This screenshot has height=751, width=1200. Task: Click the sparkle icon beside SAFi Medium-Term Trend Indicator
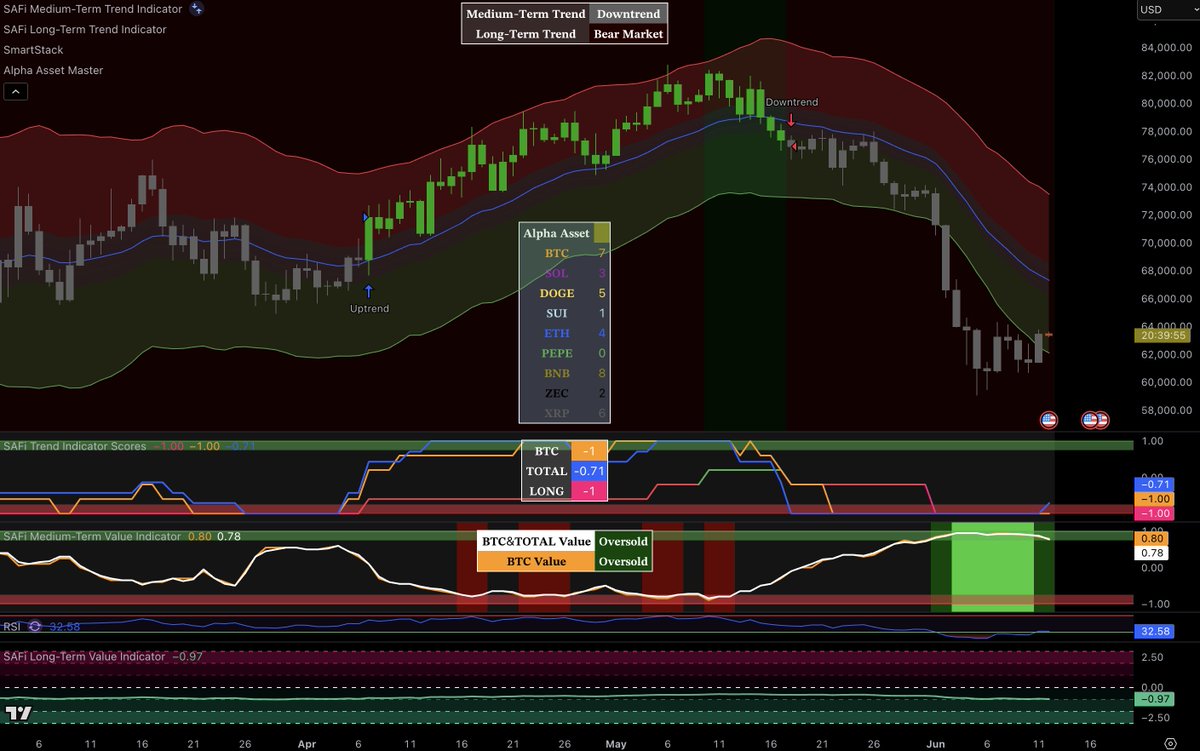click(x=197, y=9)
